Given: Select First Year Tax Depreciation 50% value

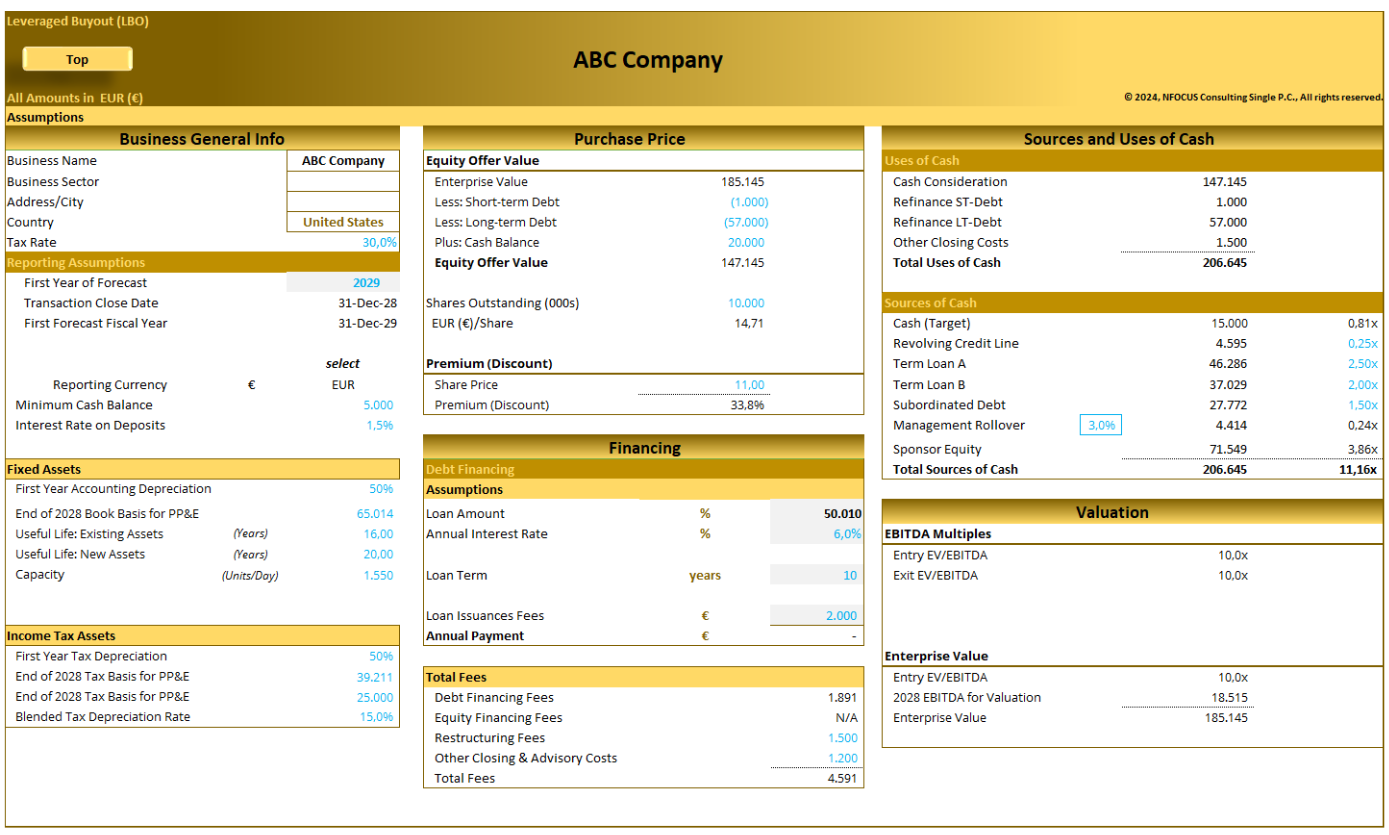Looking at the screenshot, I should click(x=381, y=656).
